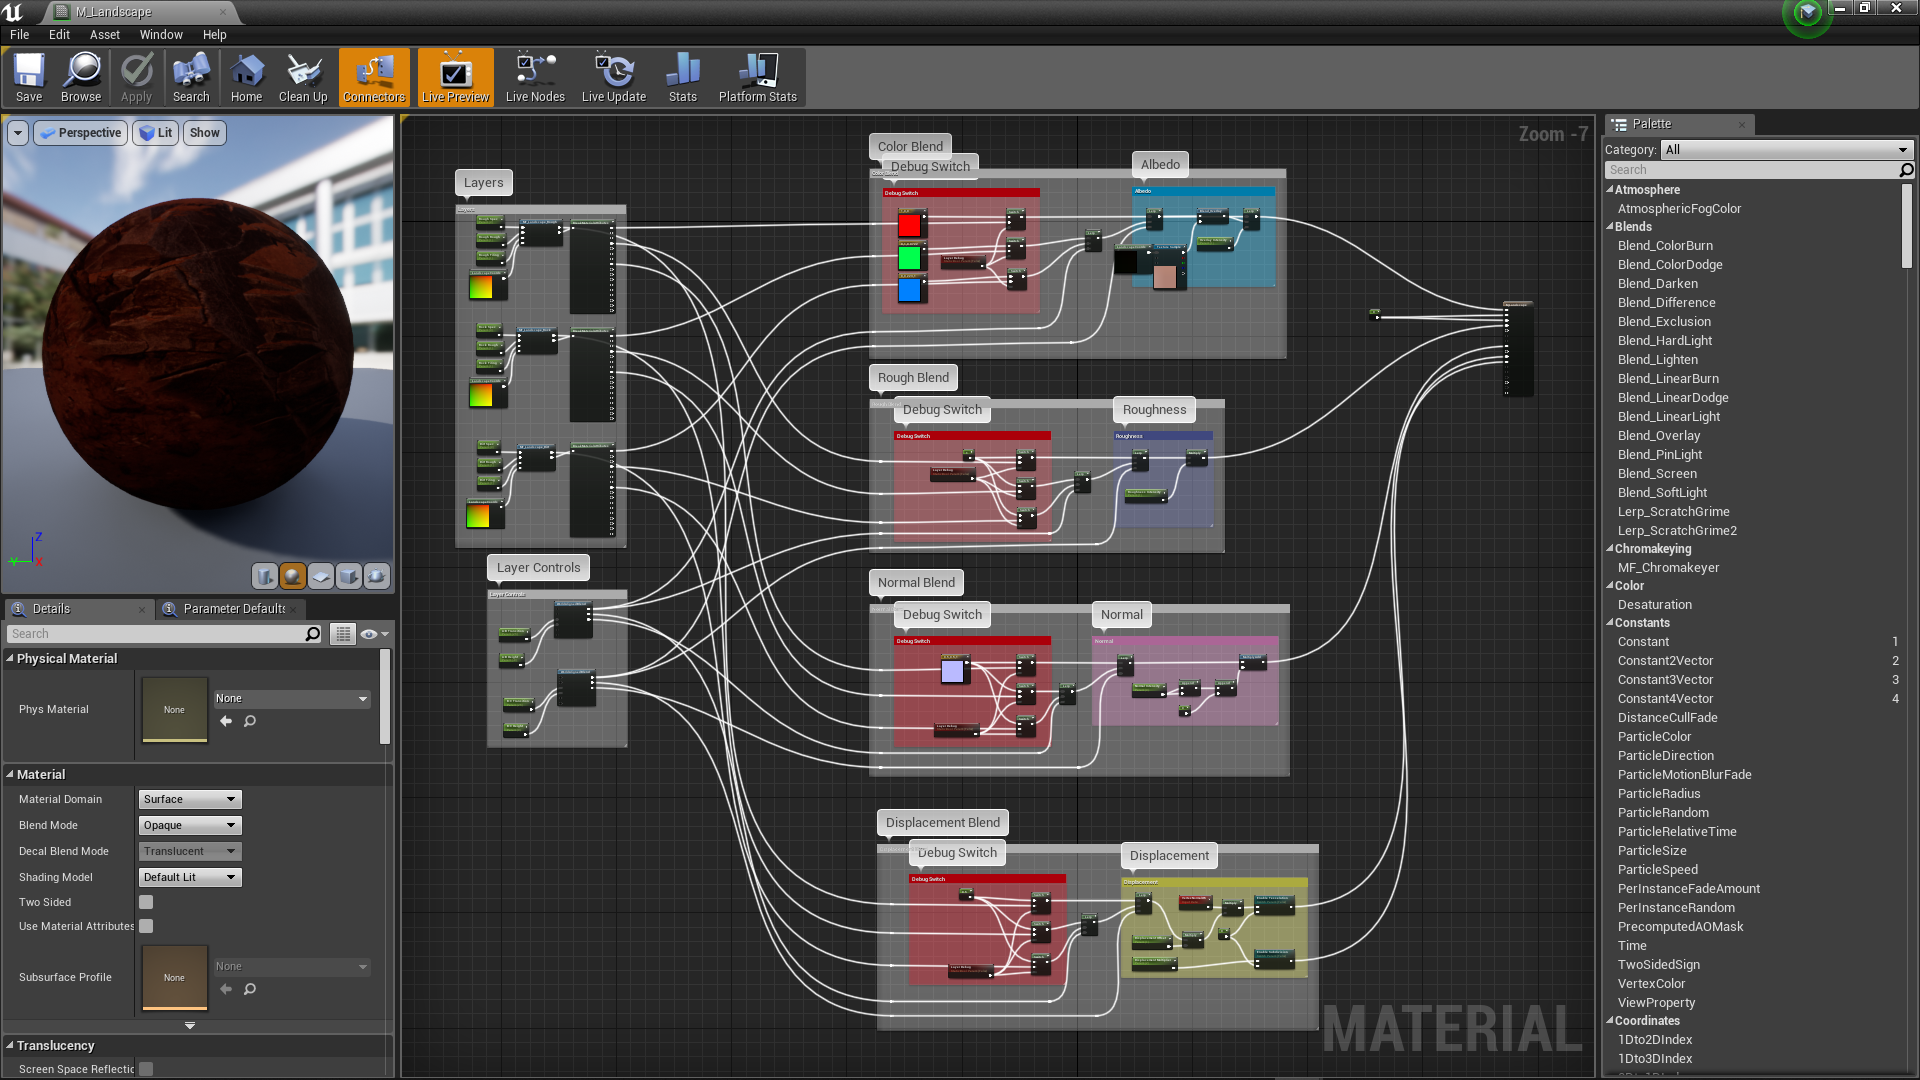Image resolution: width=1920 pixels, height=1080 pixels.
Task: Enable the Two Sided checkbox
Action: tap(146, 902)
